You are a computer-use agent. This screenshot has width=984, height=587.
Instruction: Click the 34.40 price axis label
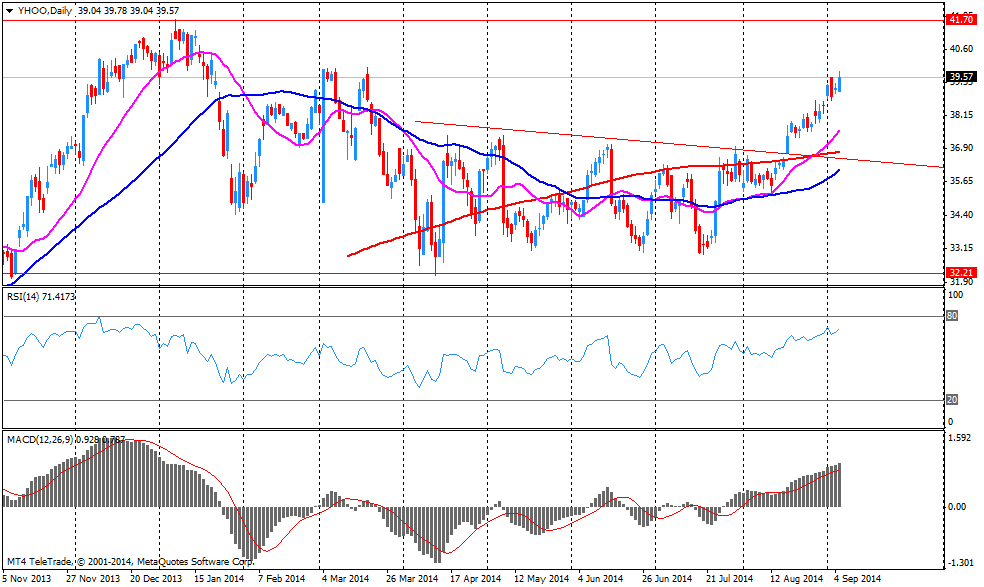961,215
